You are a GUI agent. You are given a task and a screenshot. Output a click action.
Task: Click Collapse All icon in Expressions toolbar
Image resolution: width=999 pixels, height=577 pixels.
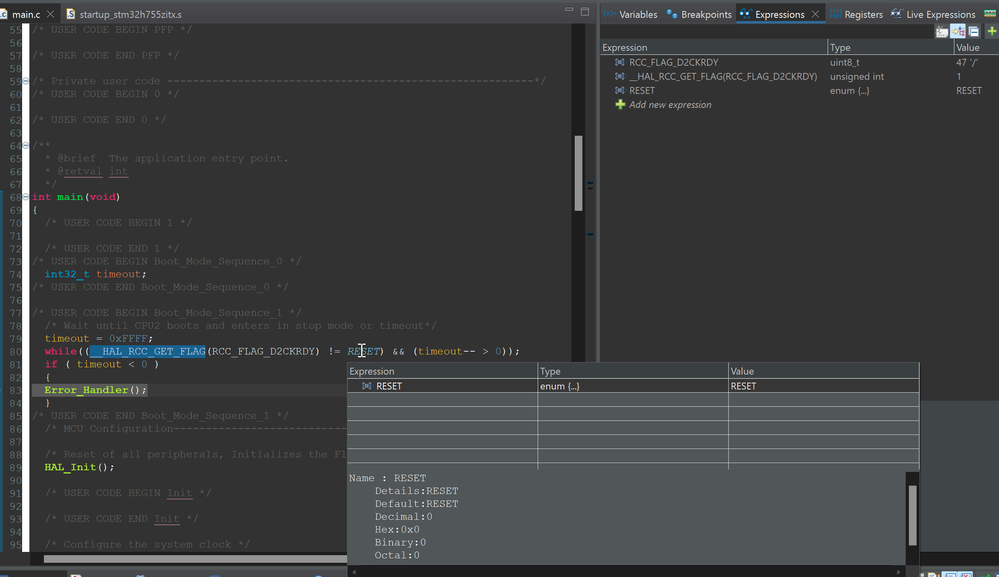click(x=974, y=32)
